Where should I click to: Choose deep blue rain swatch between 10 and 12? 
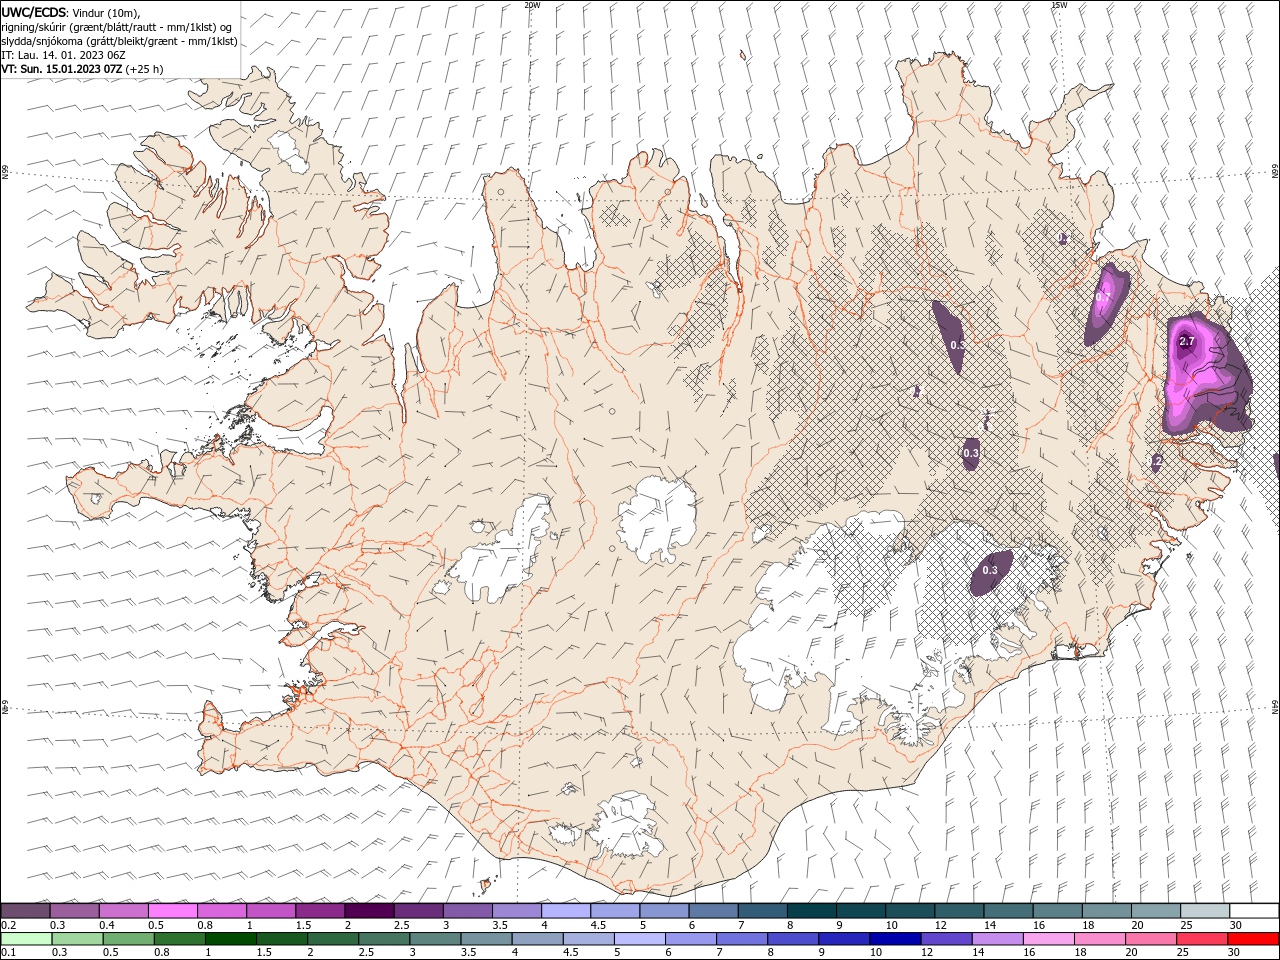pyautogui.click(x=894, y=939)
